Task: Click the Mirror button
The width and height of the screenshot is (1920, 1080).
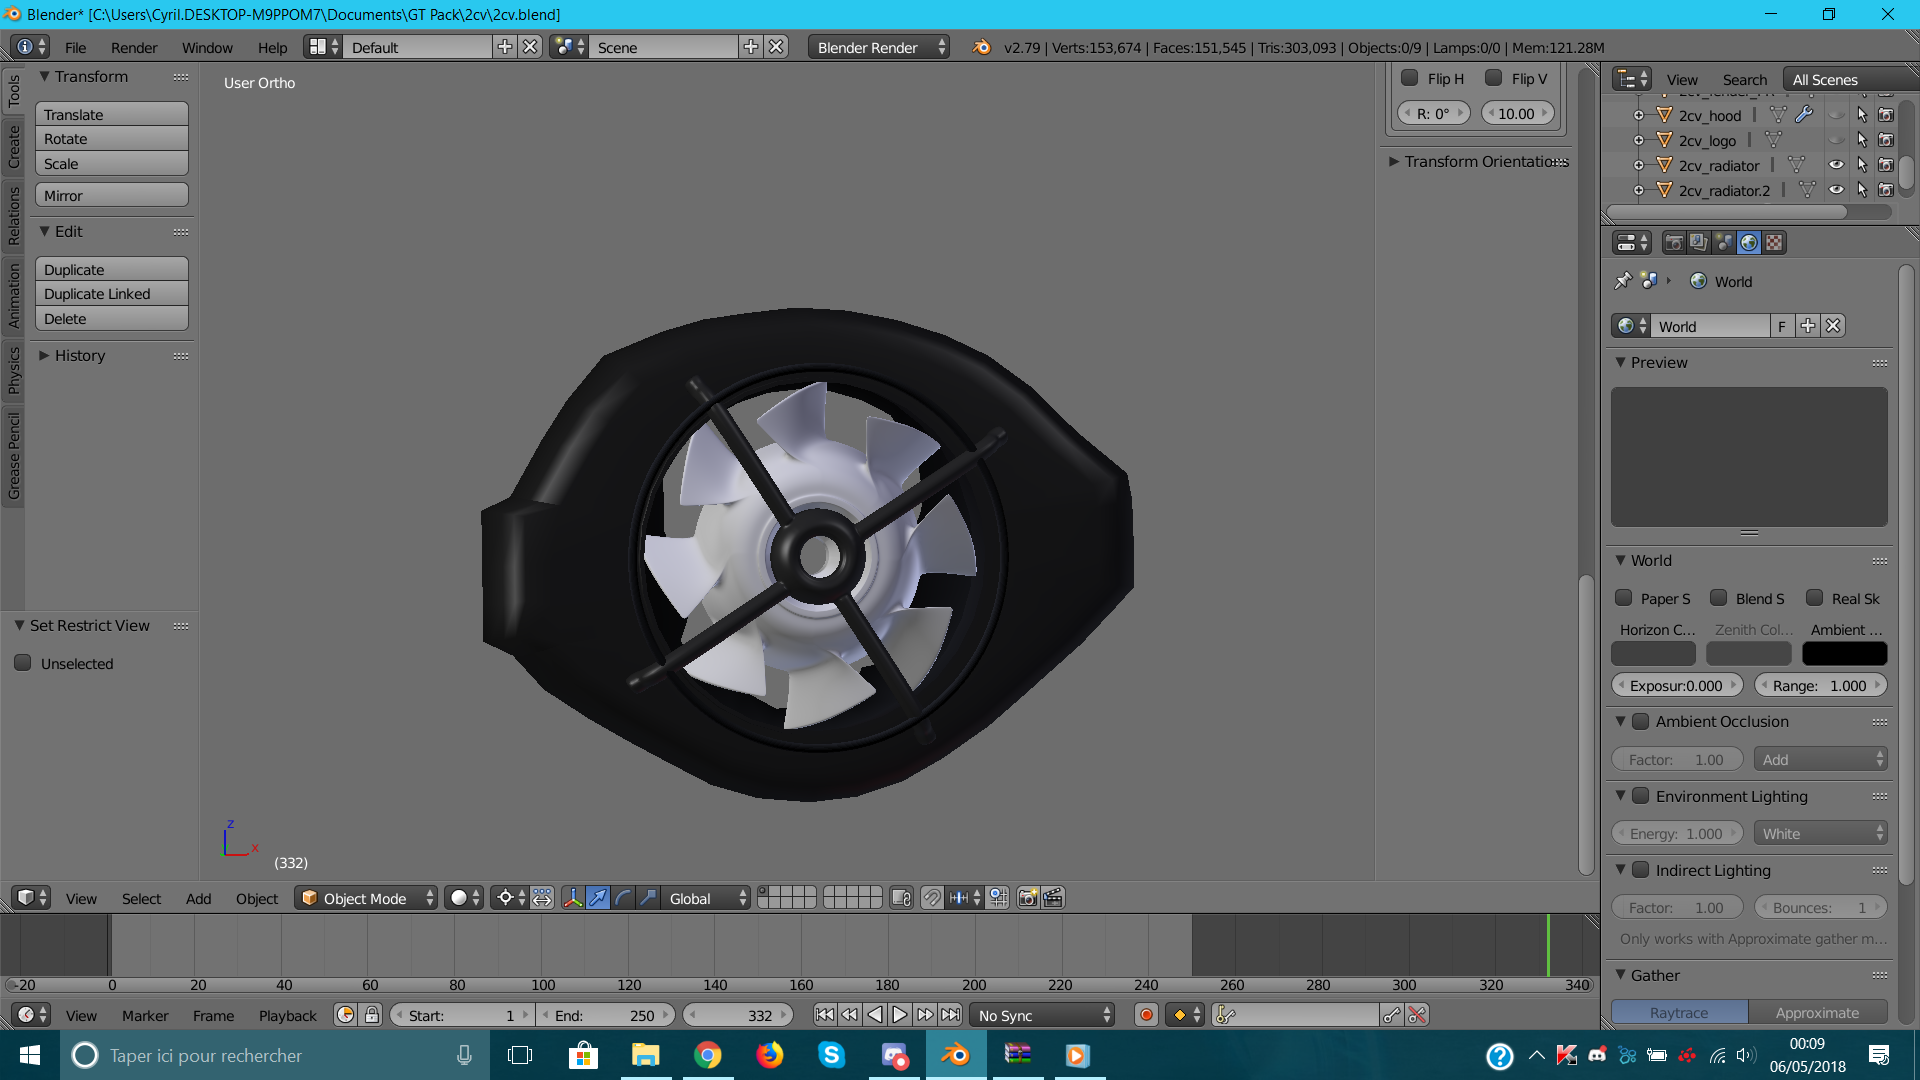Action: pos(112,195)
